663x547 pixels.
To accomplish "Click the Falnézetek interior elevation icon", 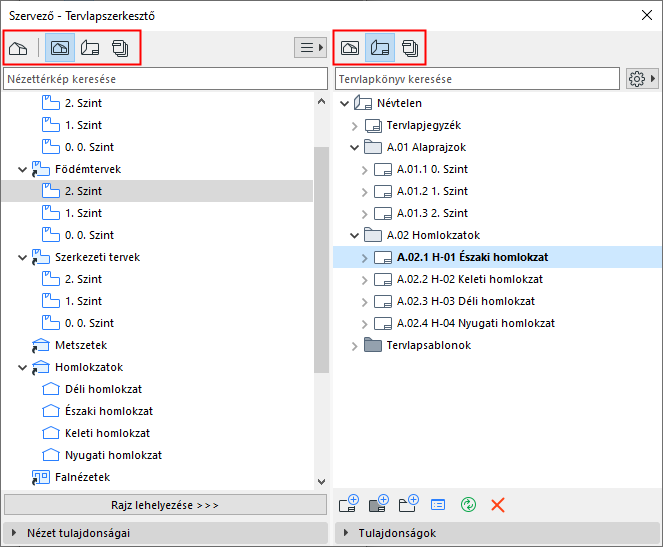I will [x=41, y=477].
